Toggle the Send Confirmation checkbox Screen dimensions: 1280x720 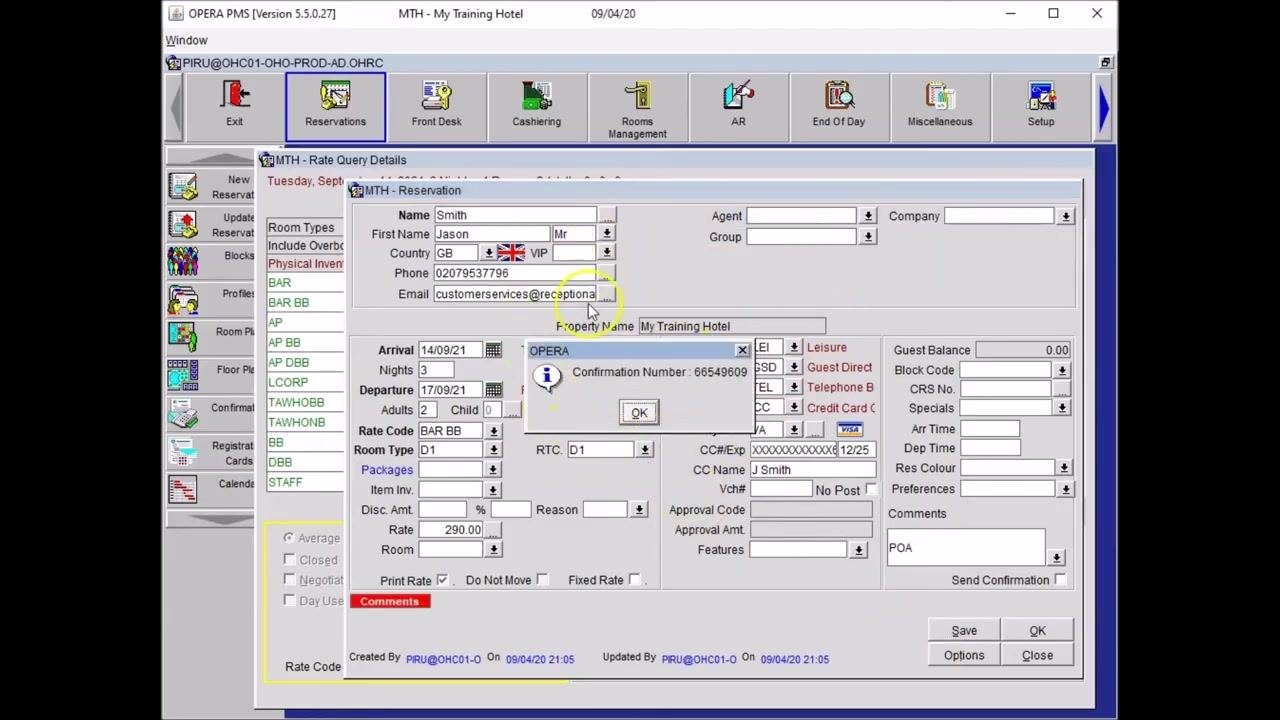coord(1060,580)
